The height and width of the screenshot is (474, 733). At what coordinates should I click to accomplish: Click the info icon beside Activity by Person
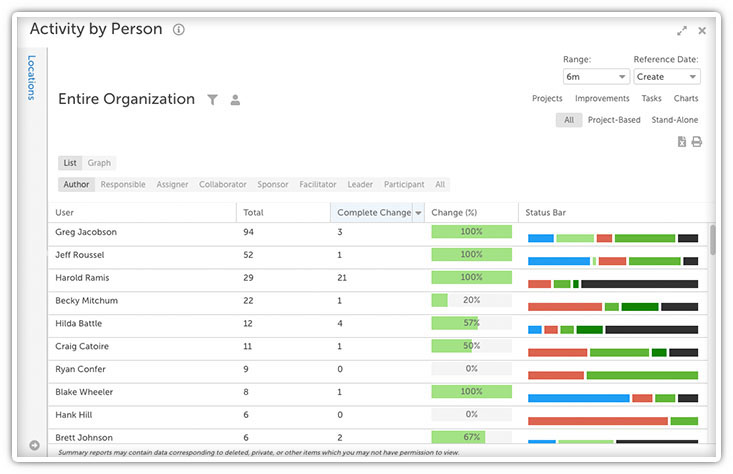pos(179,30)
